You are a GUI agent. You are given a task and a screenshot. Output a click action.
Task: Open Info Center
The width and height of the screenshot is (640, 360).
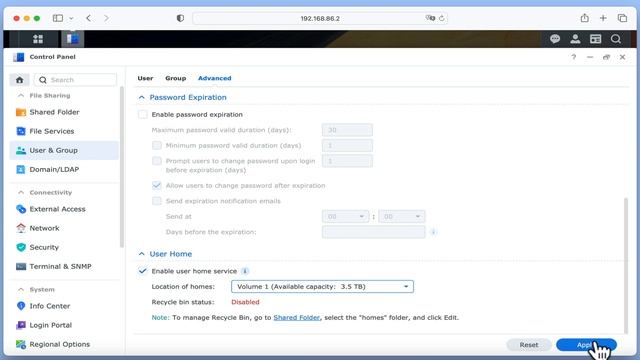tap(64, 306)
